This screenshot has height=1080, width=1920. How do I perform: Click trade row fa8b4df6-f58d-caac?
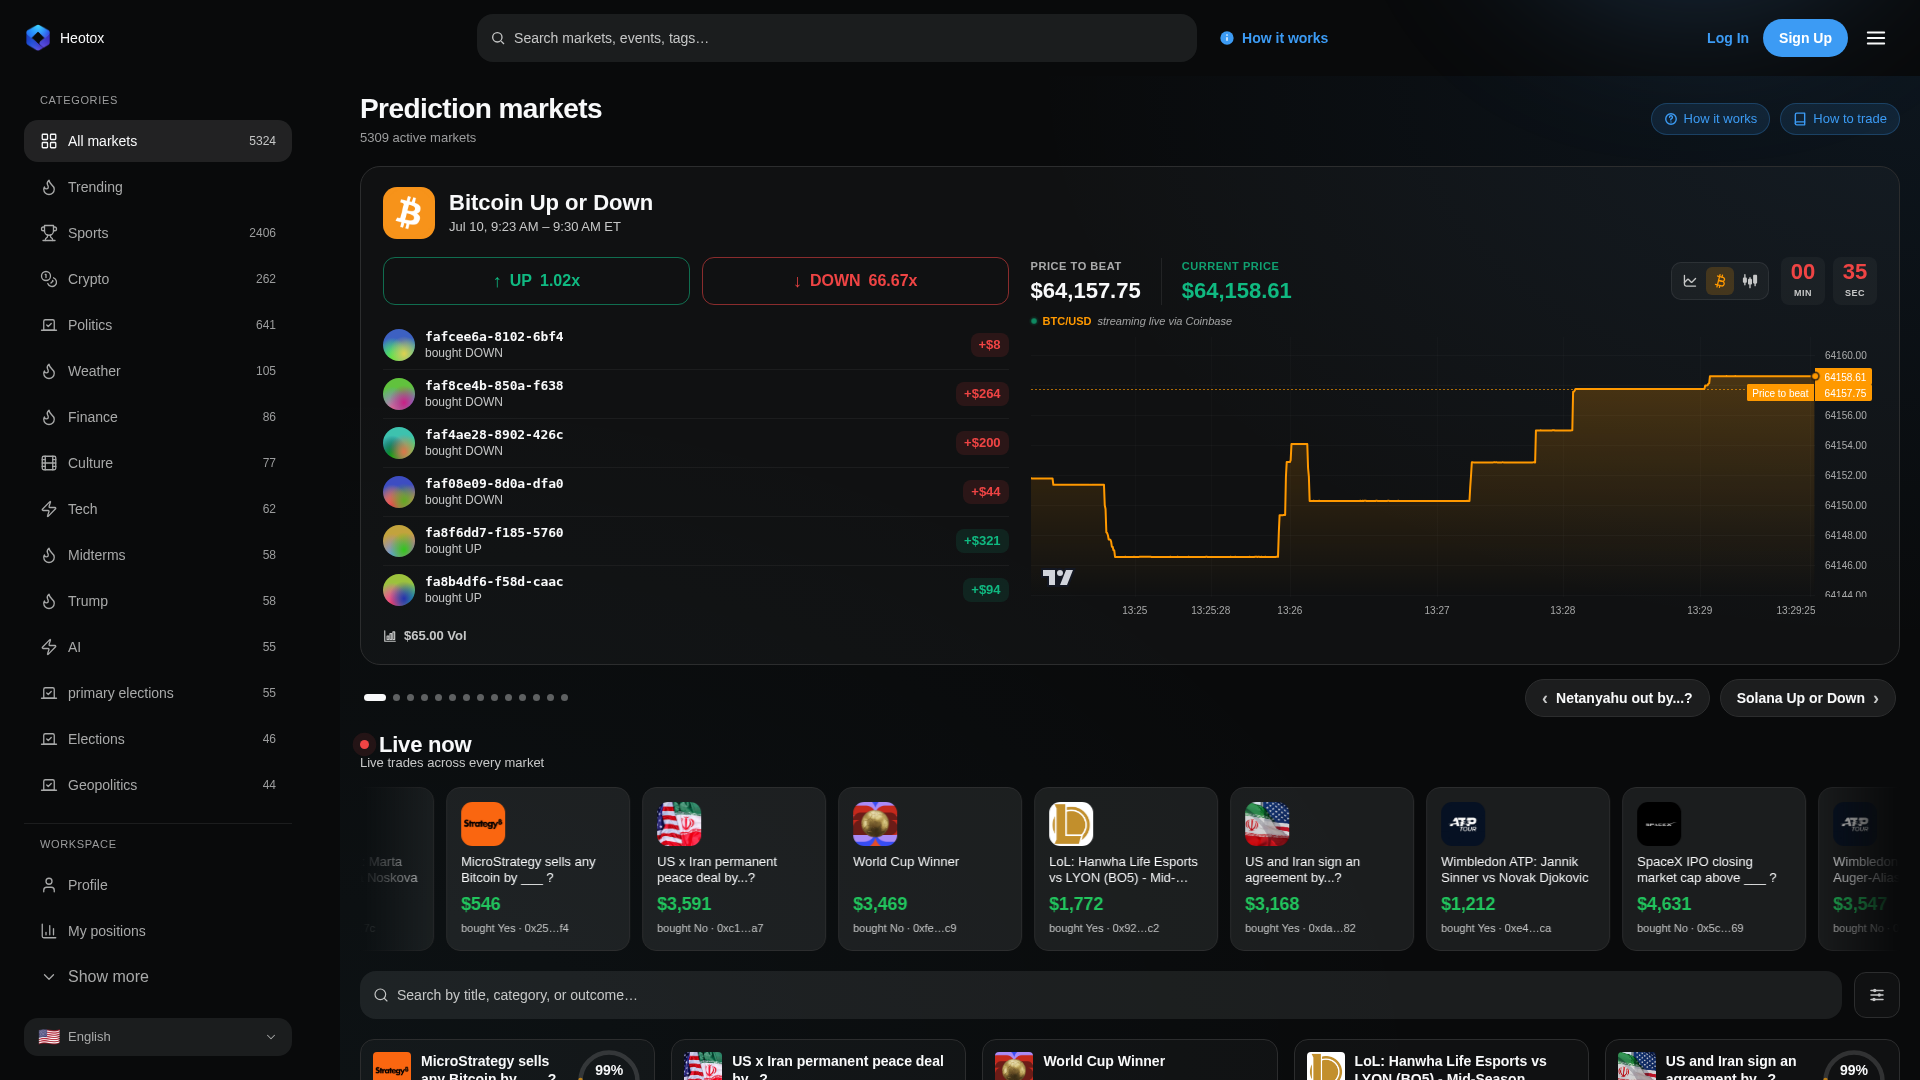(695, 590)
